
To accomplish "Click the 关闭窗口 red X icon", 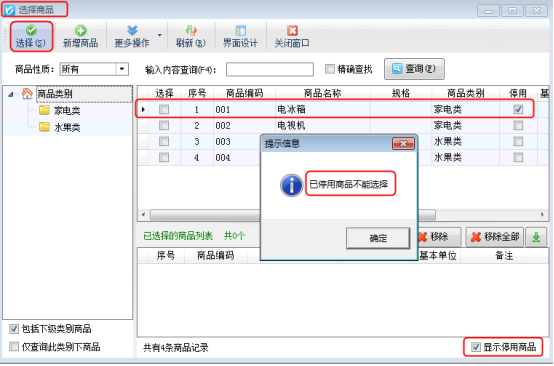I will pyautogui.click(x=292, y=30).
